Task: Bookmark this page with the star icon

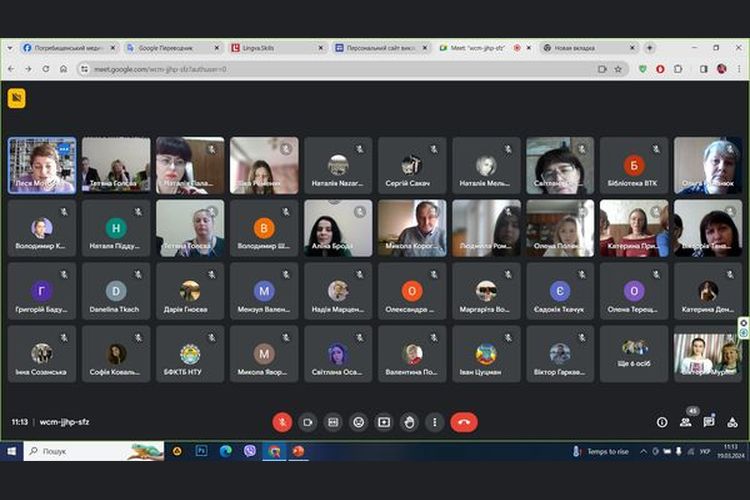Action: point(618,69)
